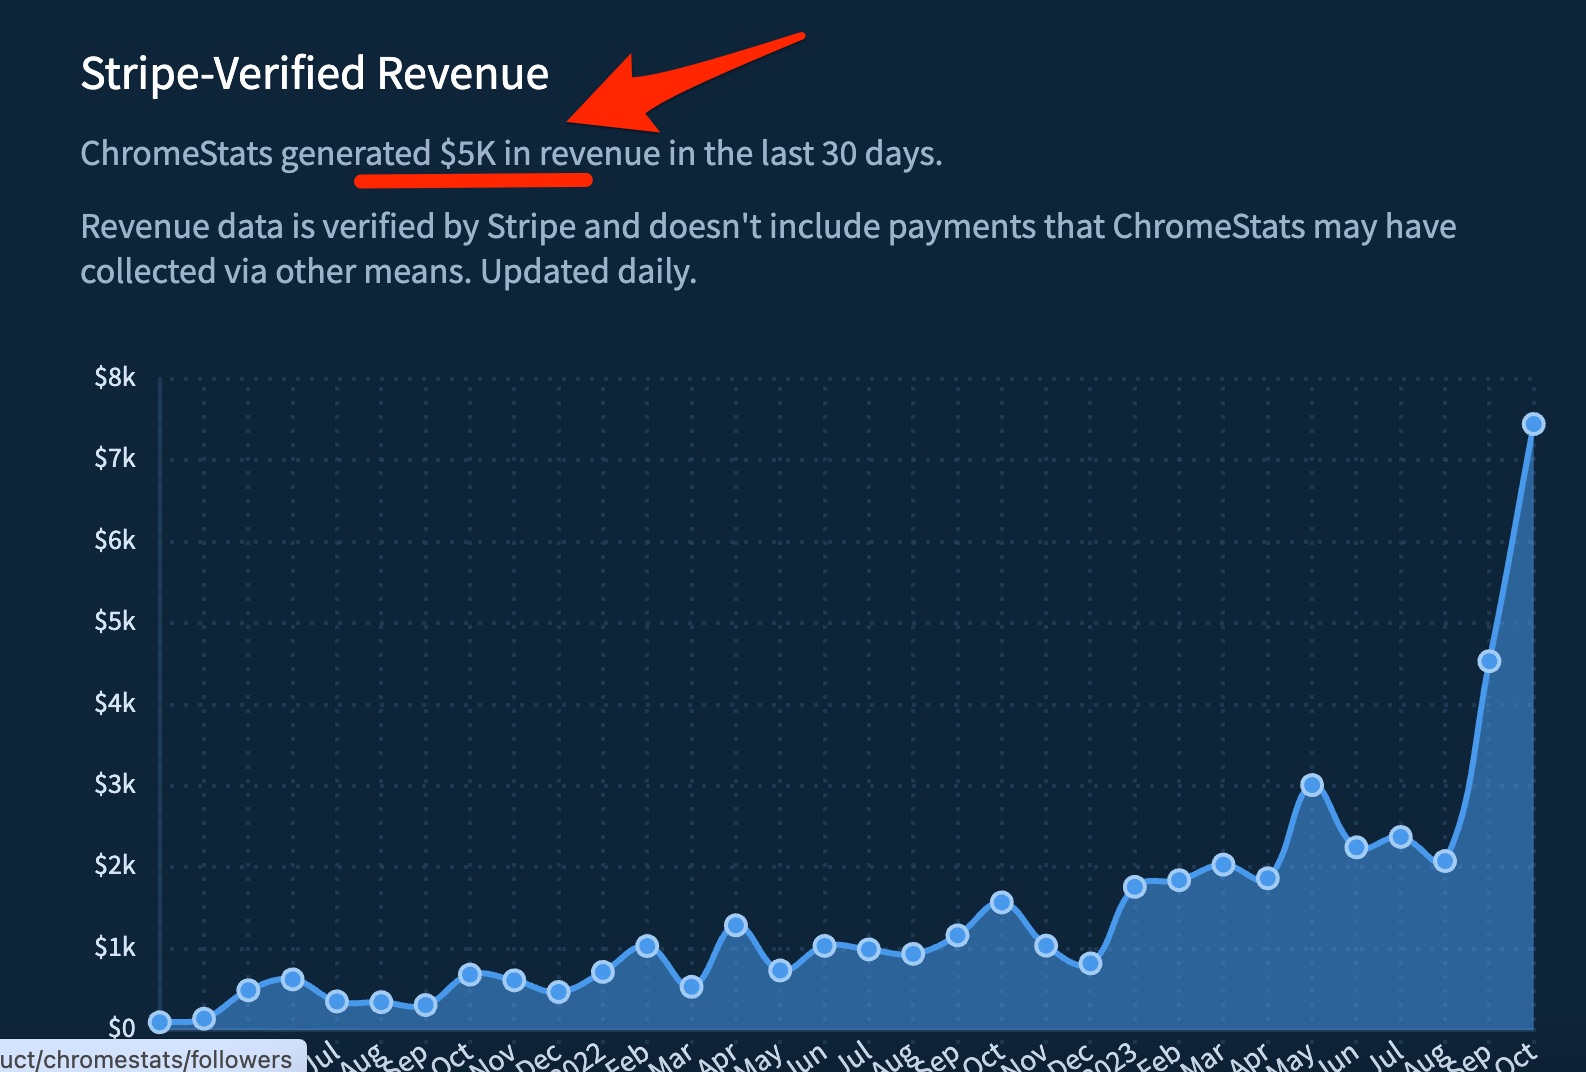Select the Feb 2023 data point near $1.8k
1586x1072 pixels.
[x=1179, y=880]
